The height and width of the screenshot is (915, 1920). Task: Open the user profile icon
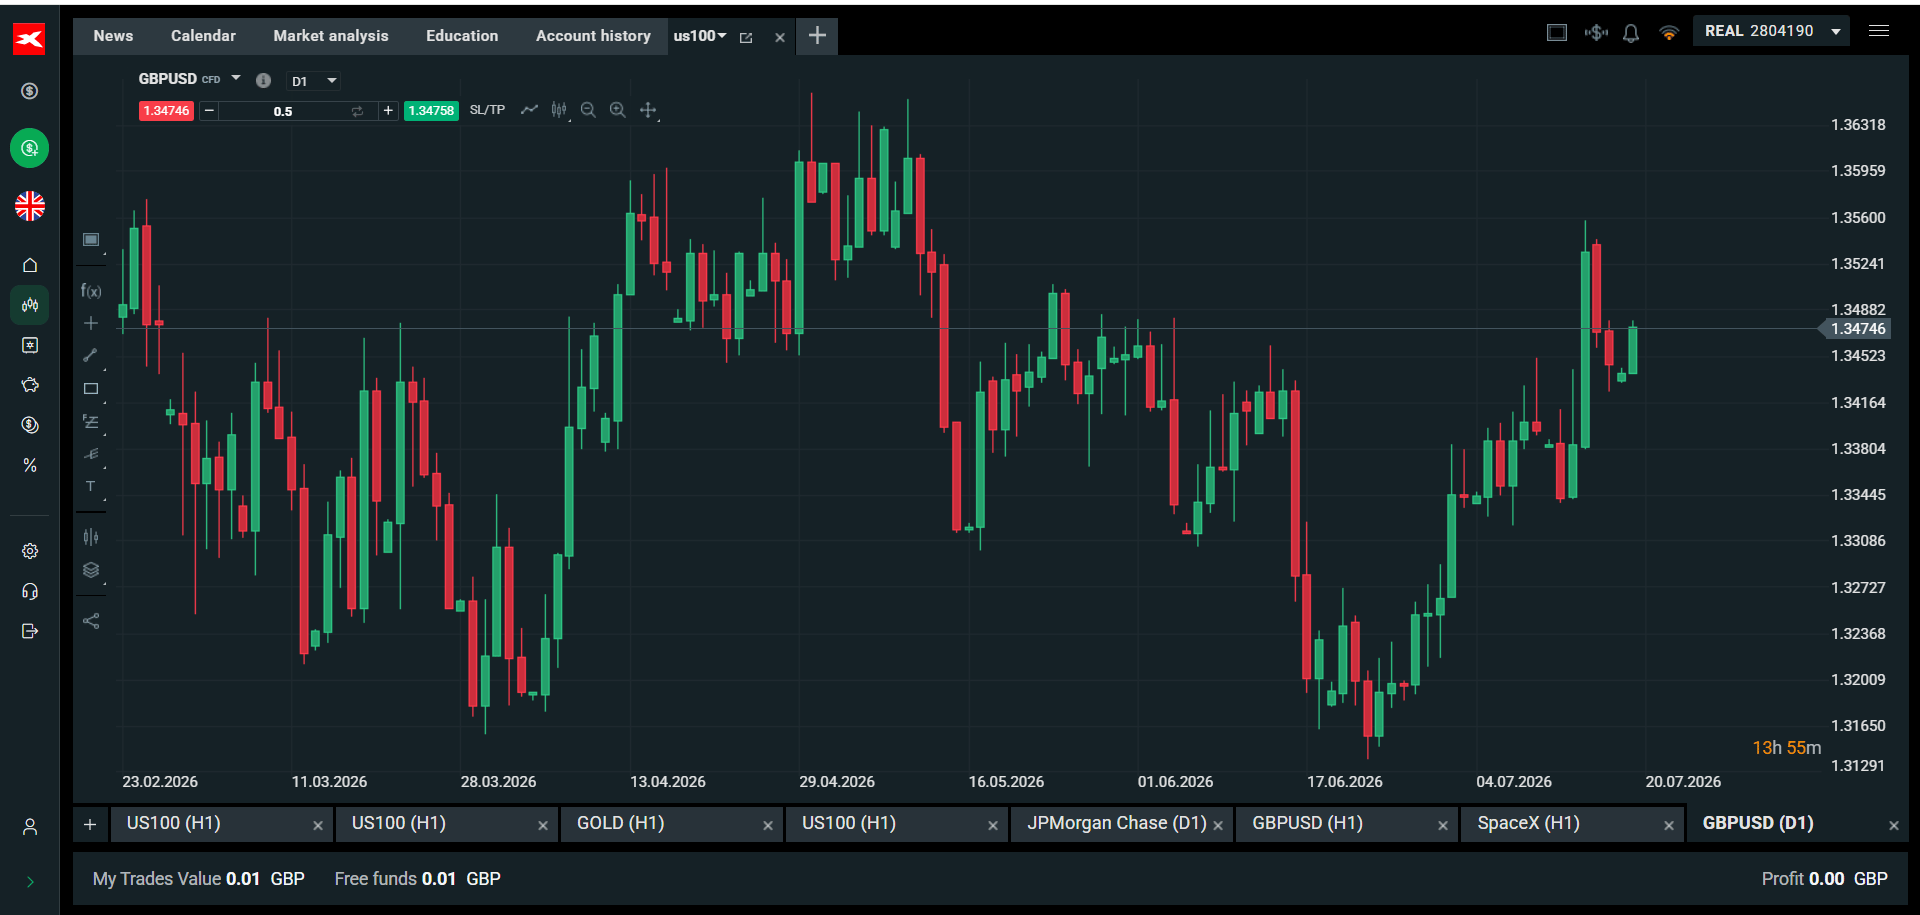30,827
